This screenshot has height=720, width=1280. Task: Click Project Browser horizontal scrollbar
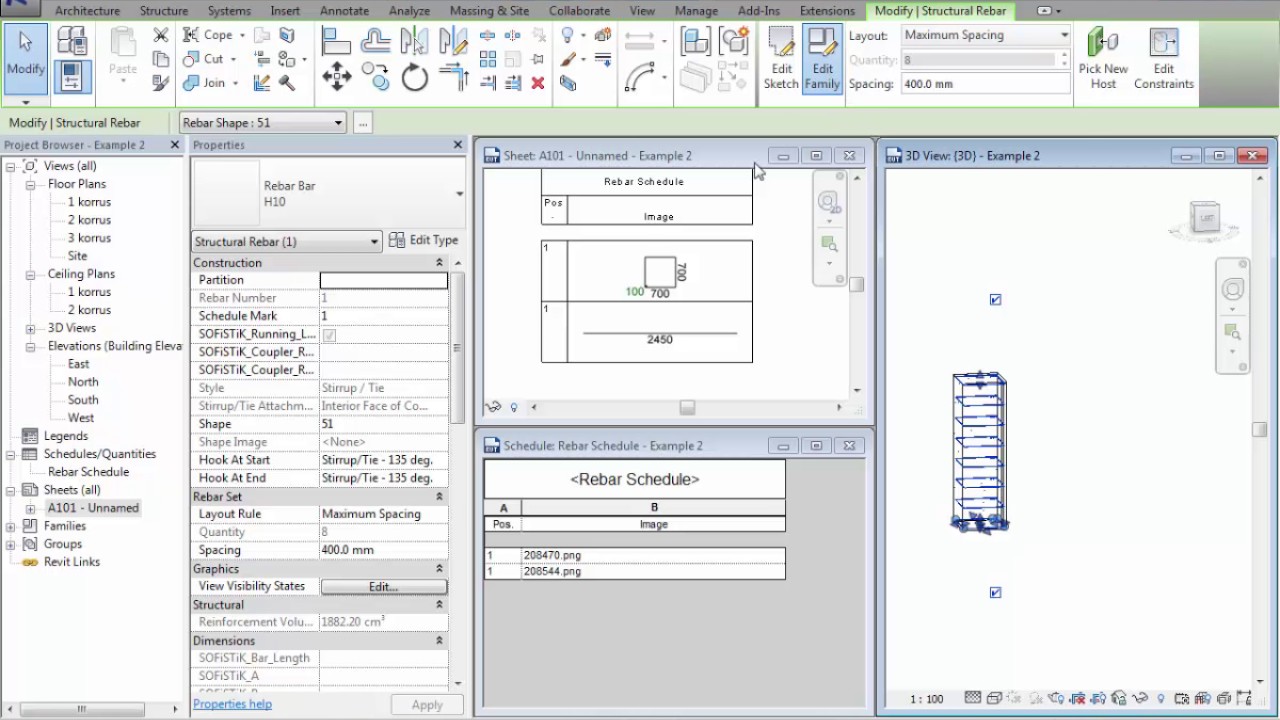82,709
